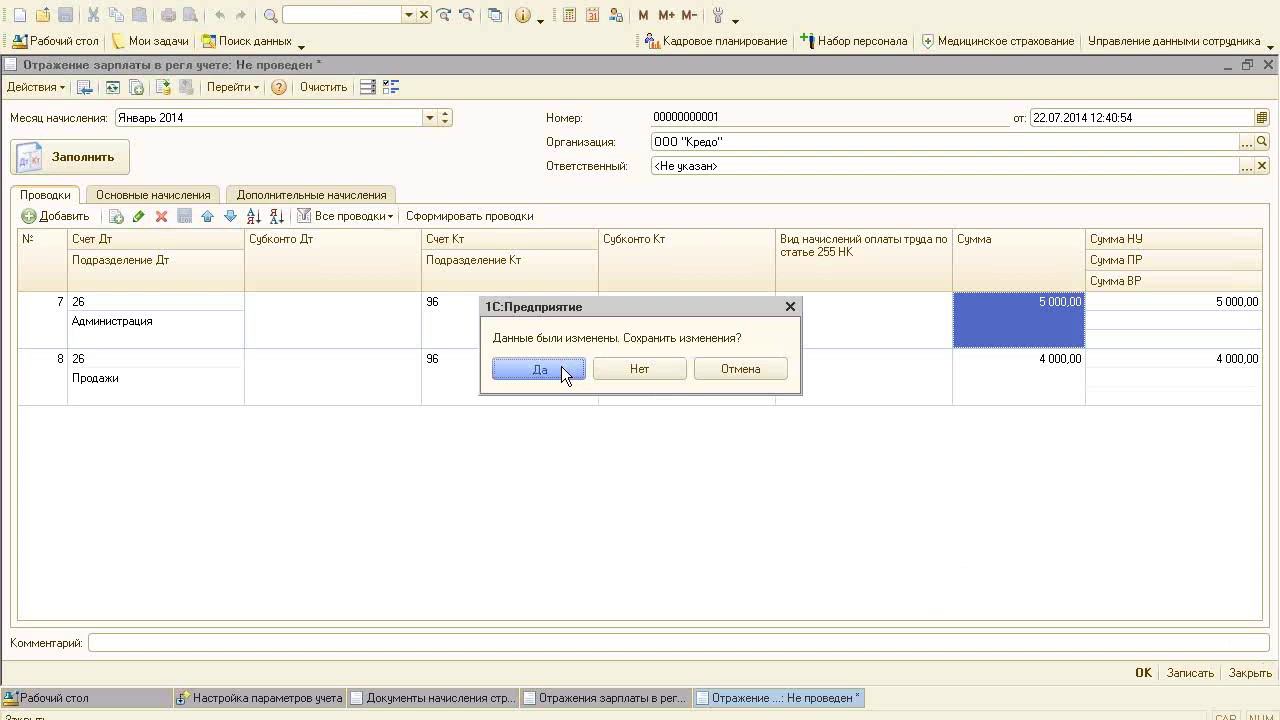Screen dimensions: 1280x720
Task: Click the M+ memory add button
Action: click(x=666, y=15)
